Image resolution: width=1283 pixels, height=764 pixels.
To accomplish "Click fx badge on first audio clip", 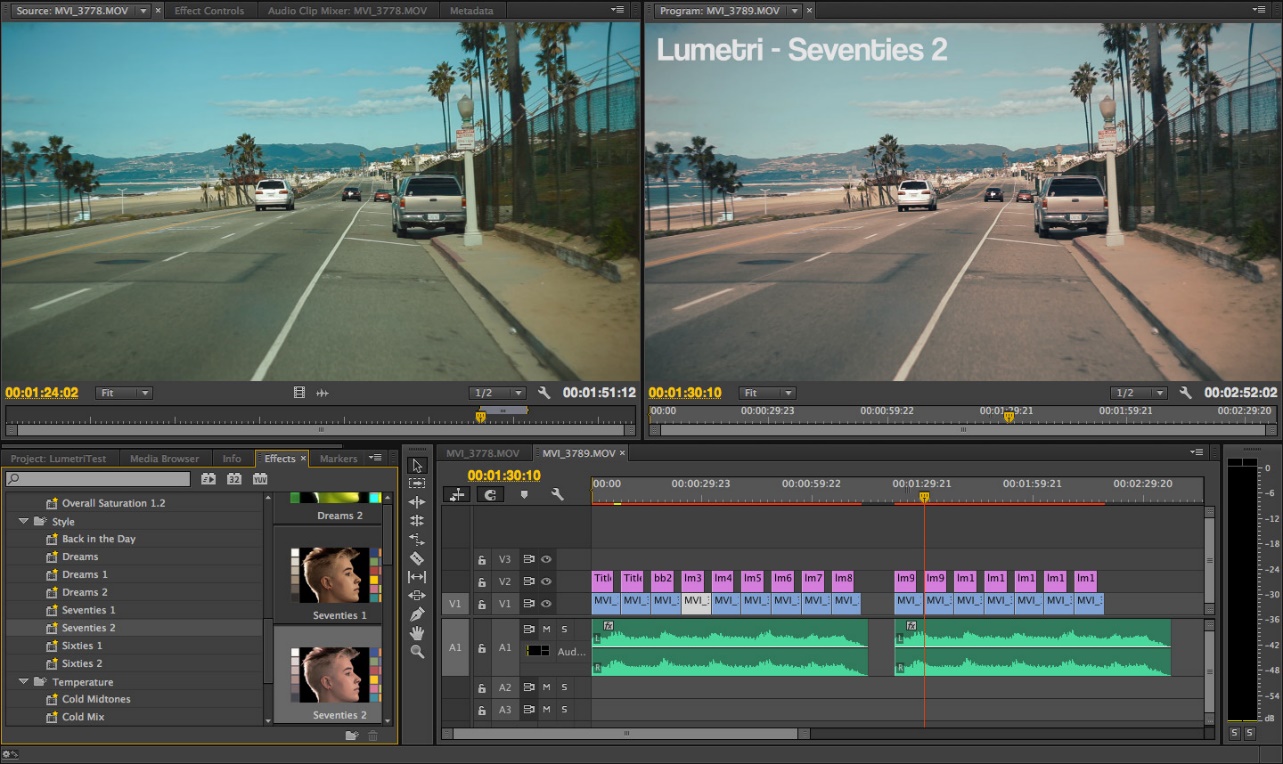I will tap(607, 626).
